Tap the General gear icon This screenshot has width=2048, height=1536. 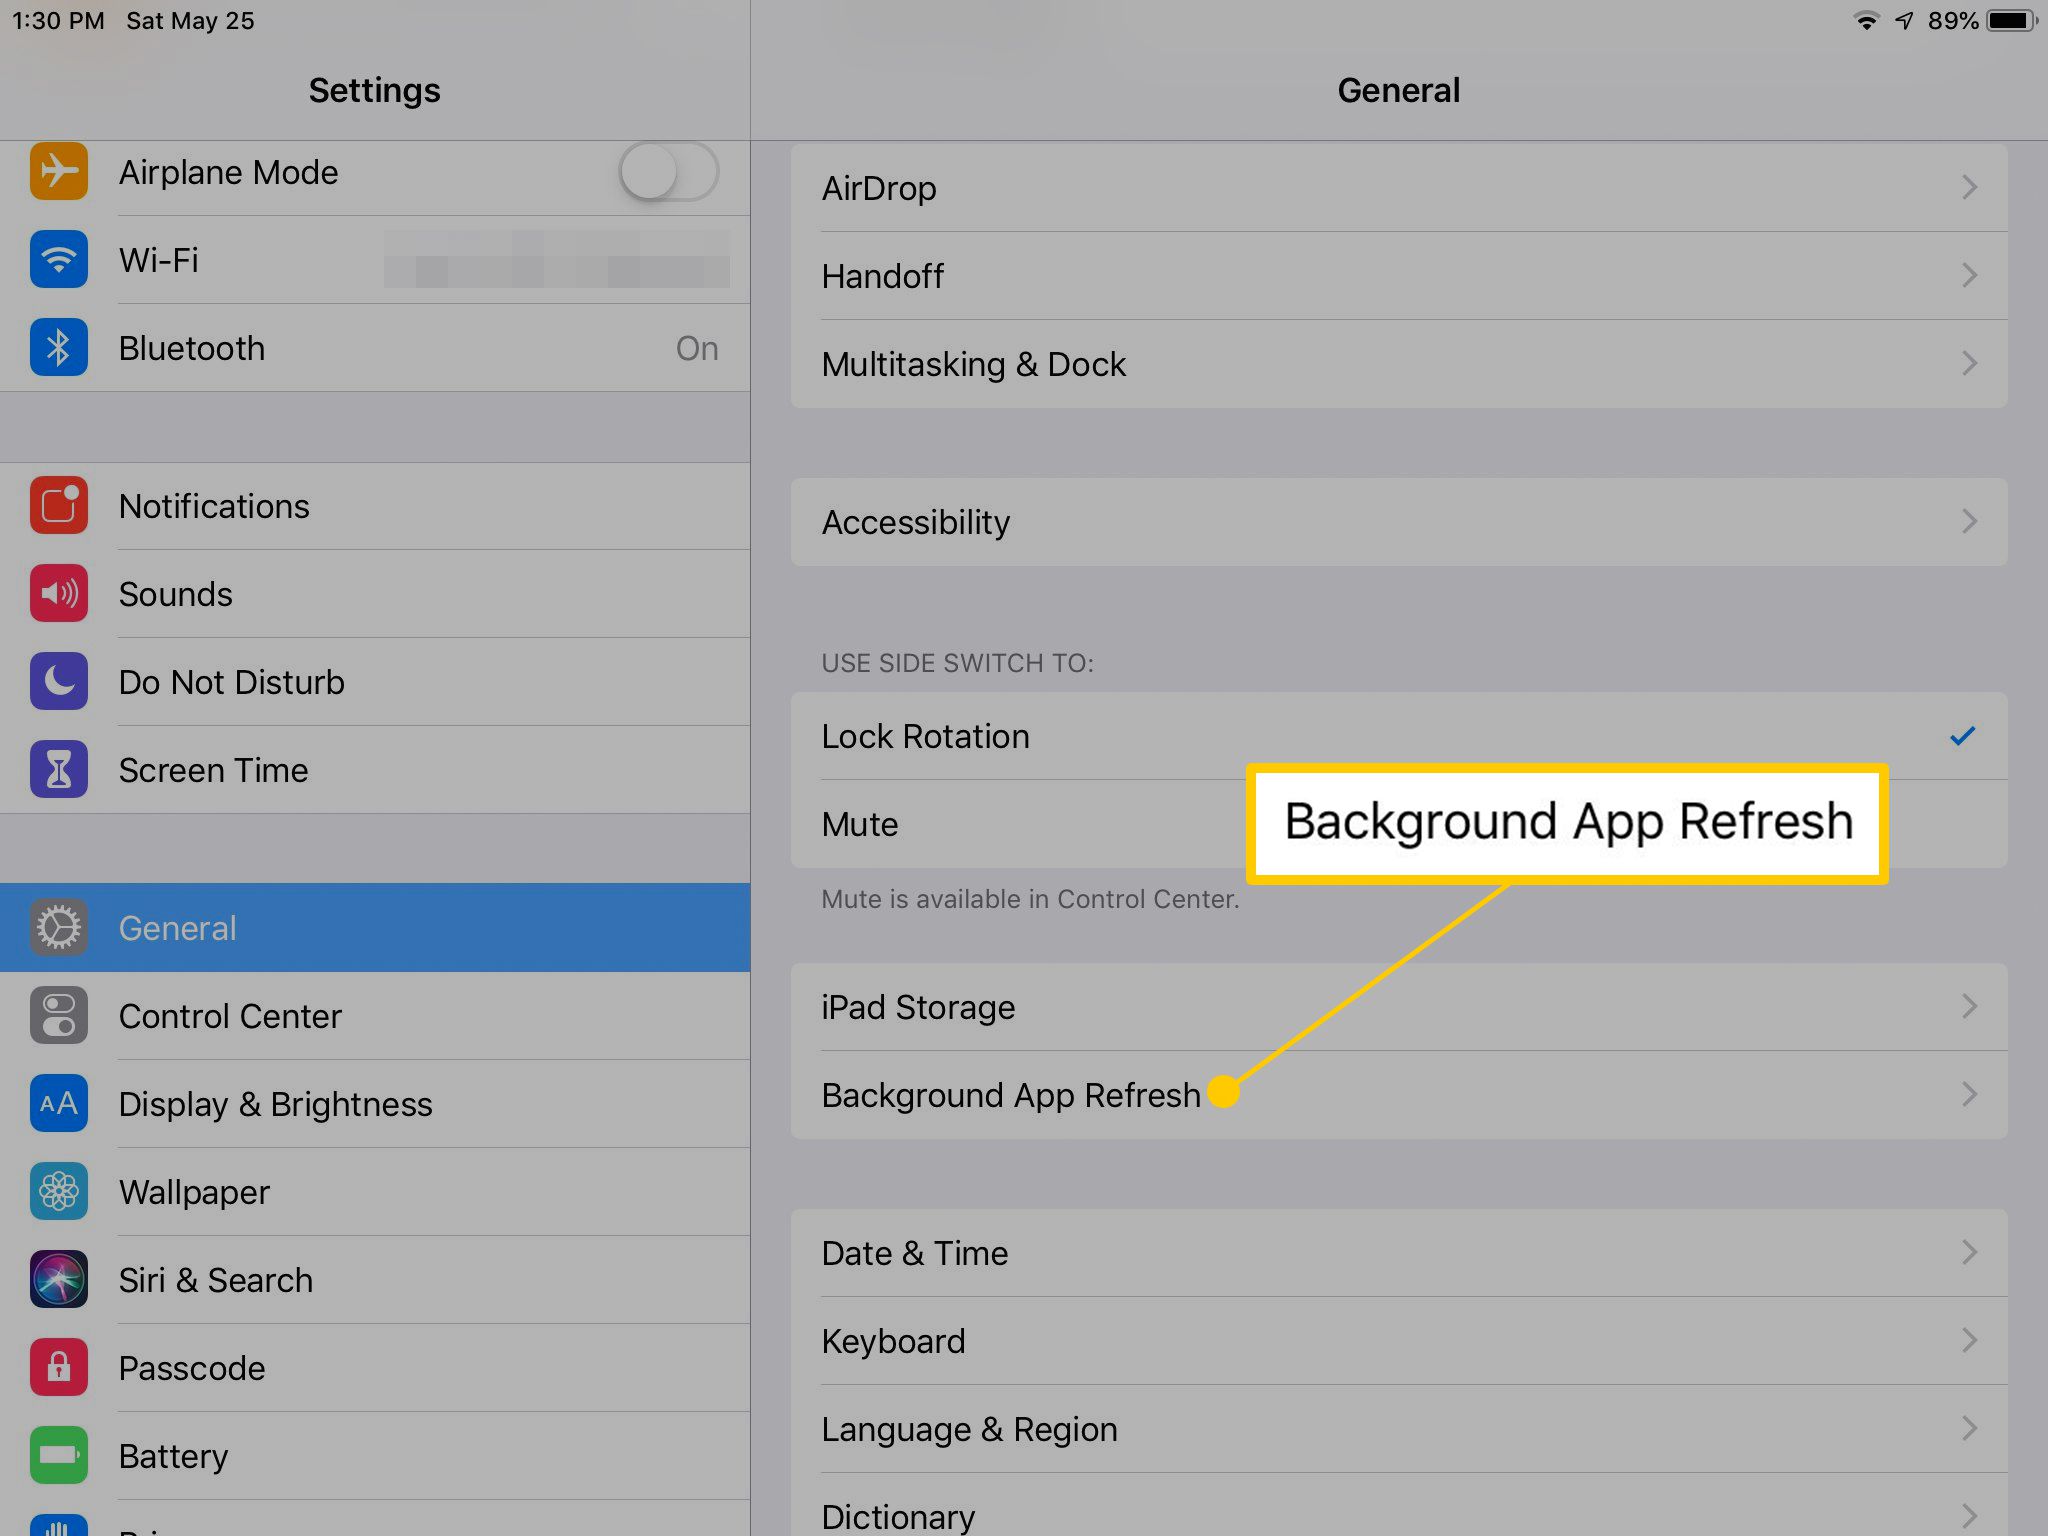[x=59, y=928]
